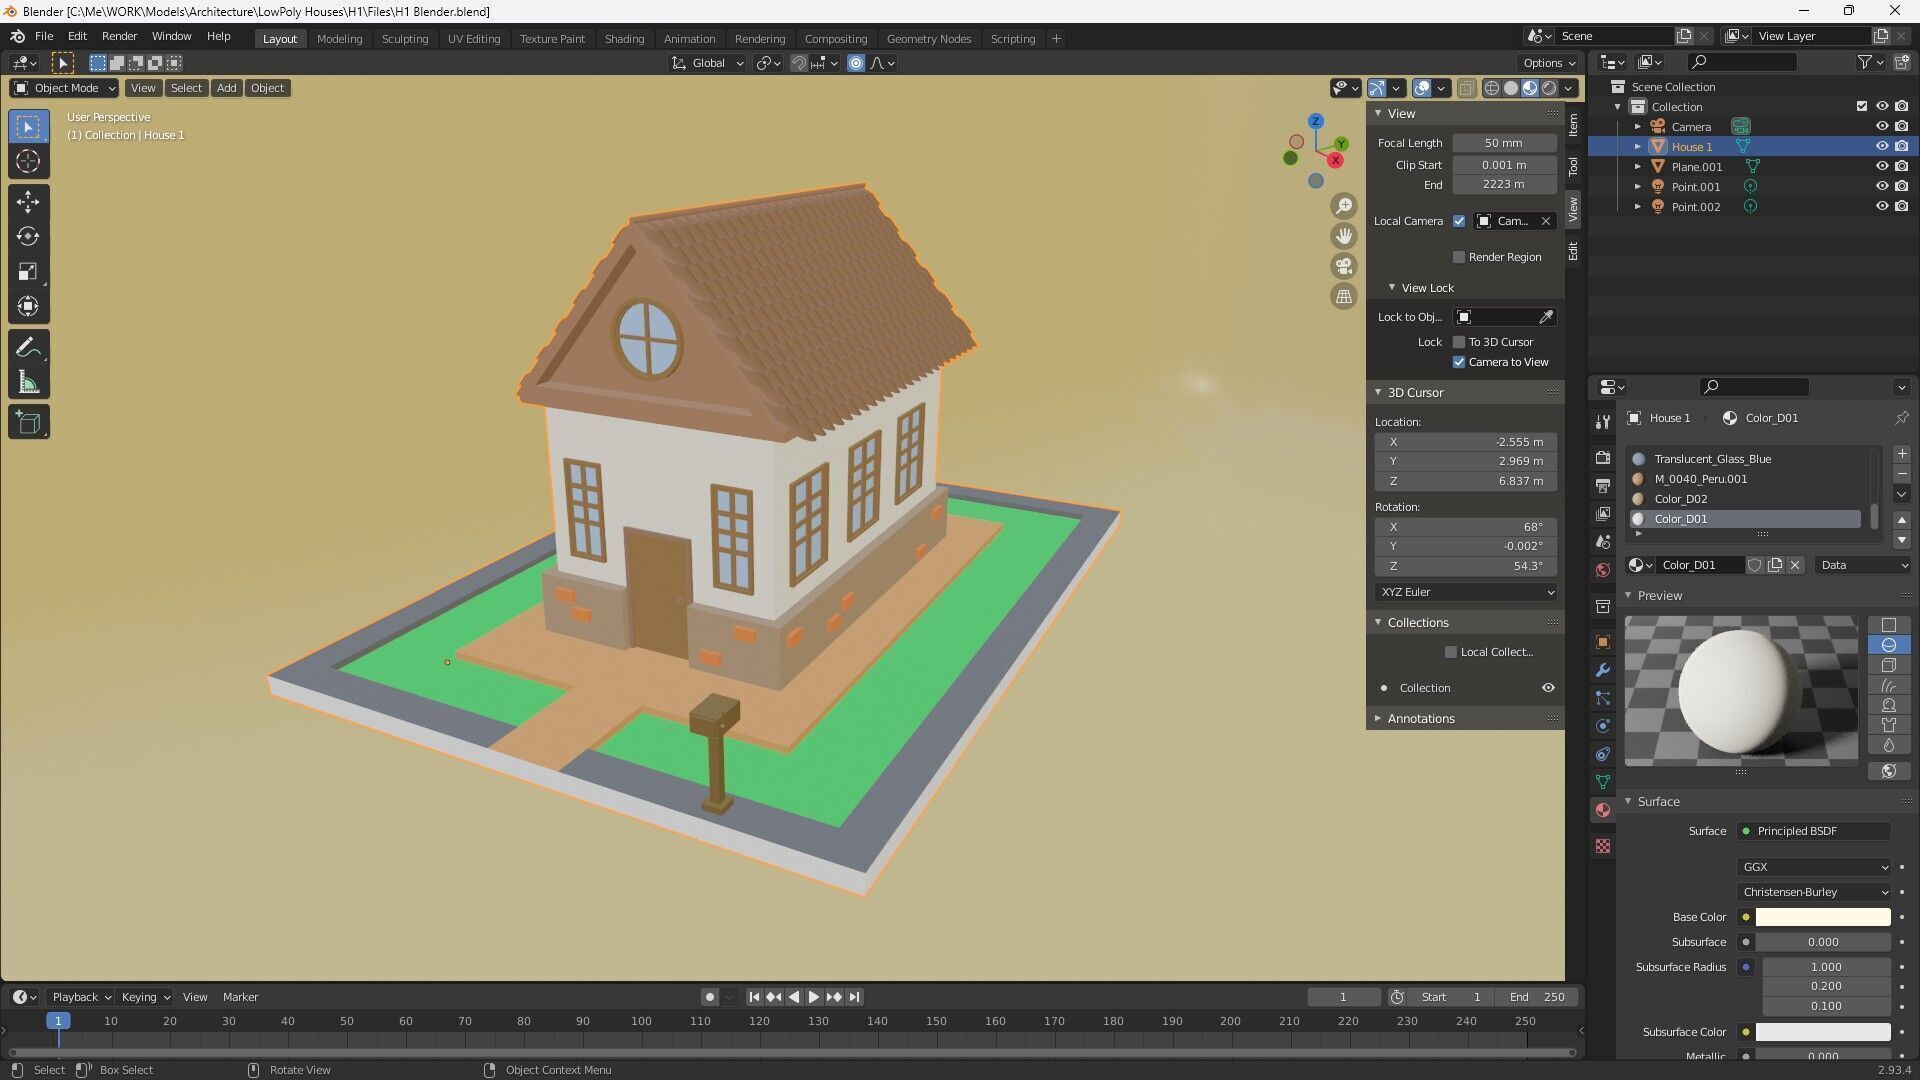Image resolution: width=1920 pixels, height=1080 pixels.
Task: Open the Material properties tab icon
Action: coord(1603,810)
